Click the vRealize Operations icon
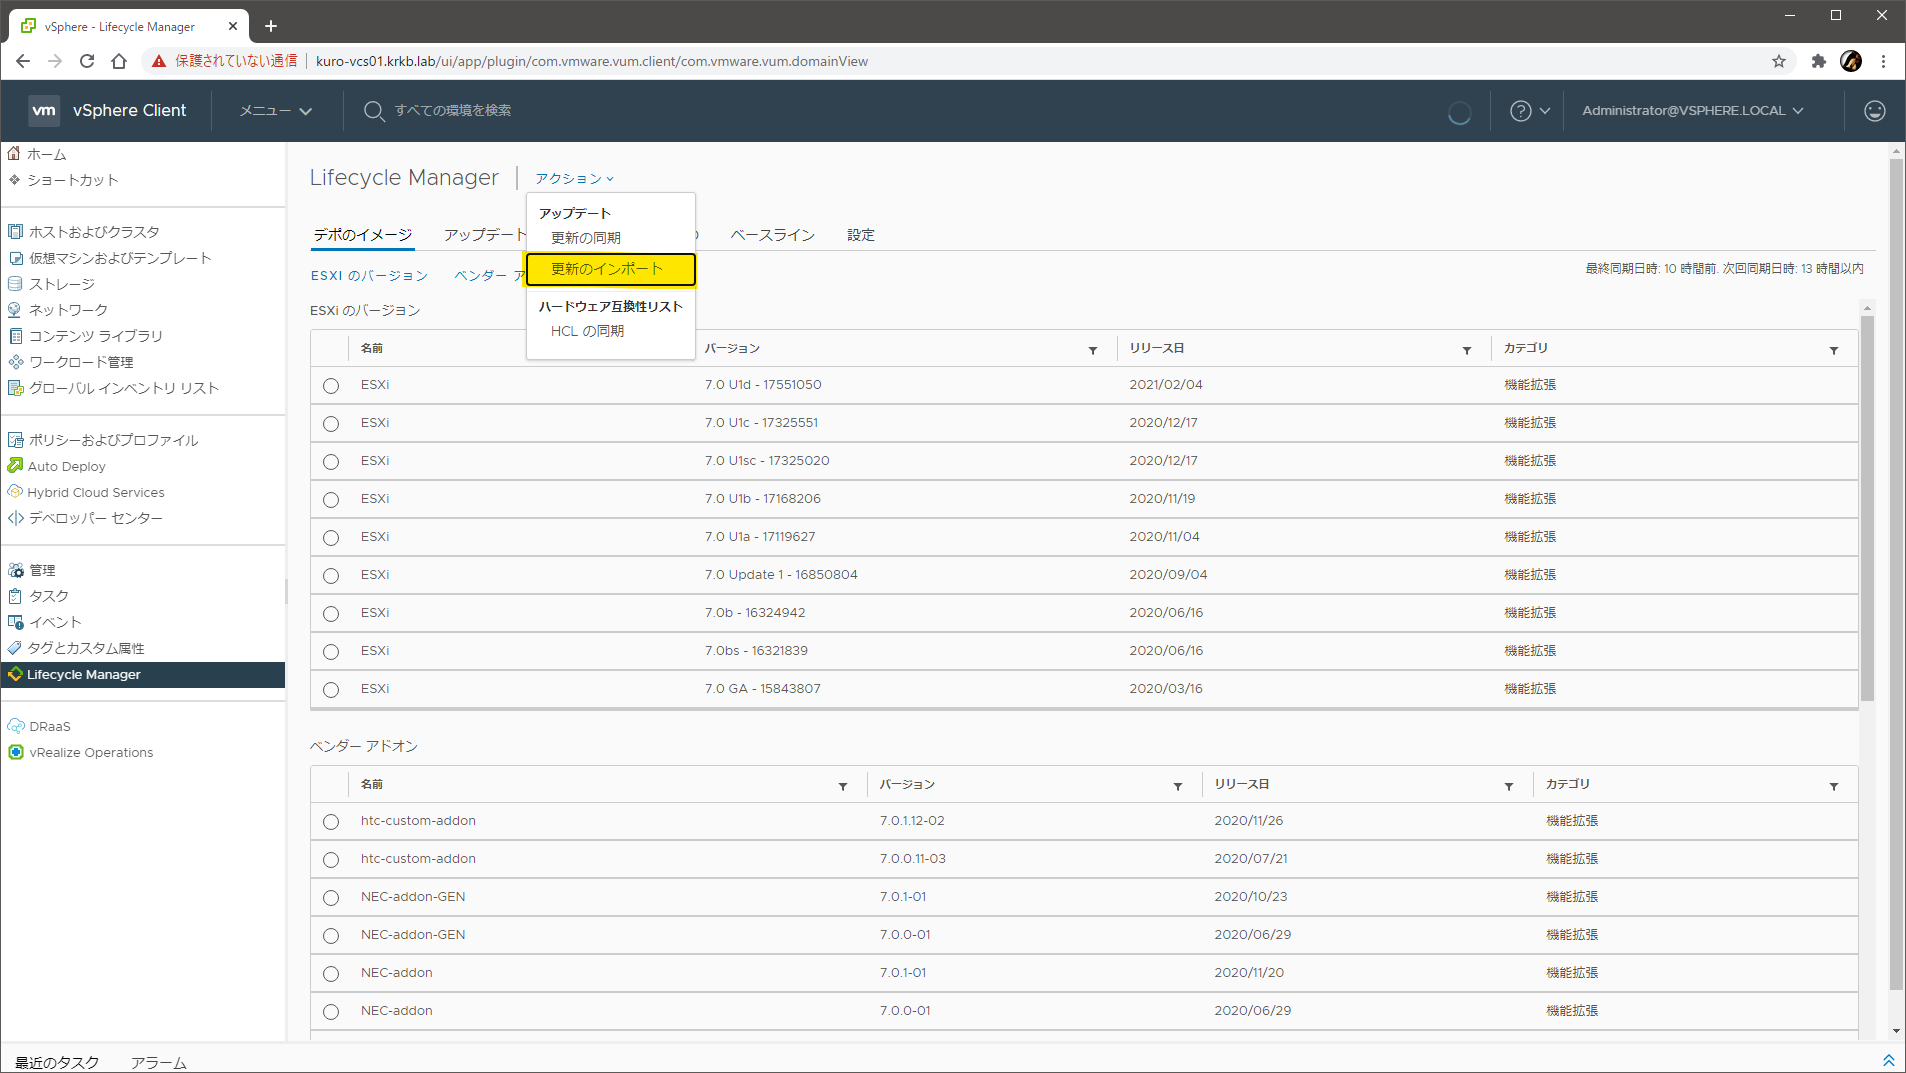The width and height of the screenshot is (1906, 1073). 15,752
